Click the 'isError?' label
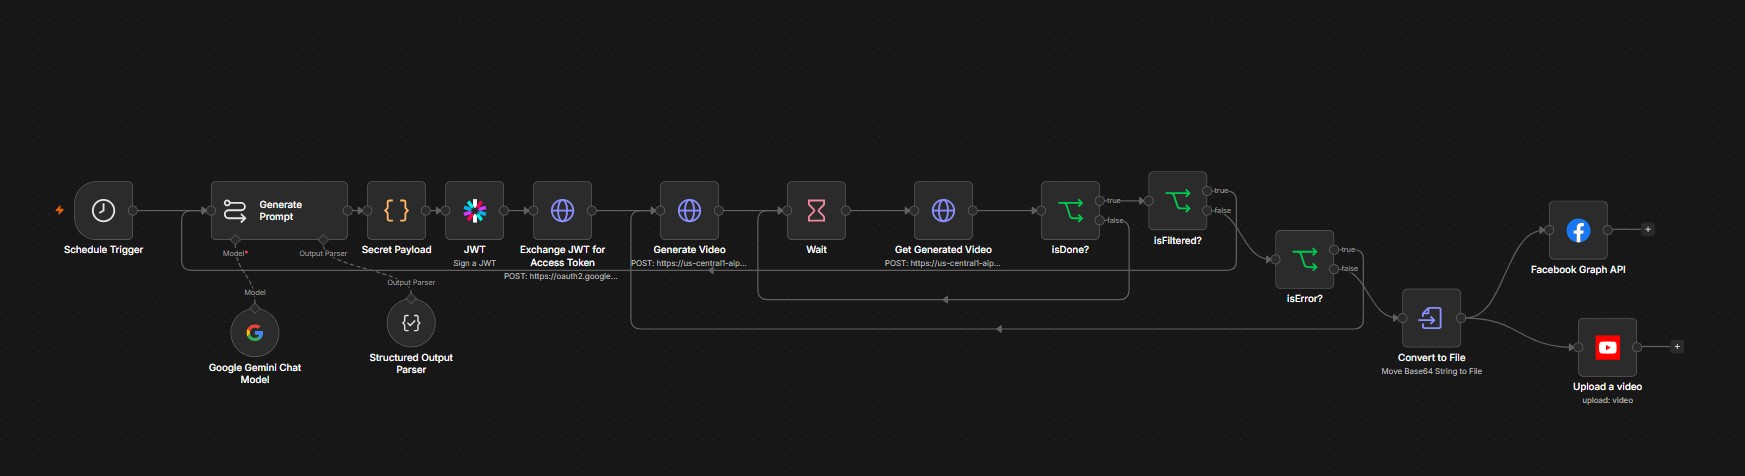This screenshot has height=476, width=1745. click(1304, 299)
